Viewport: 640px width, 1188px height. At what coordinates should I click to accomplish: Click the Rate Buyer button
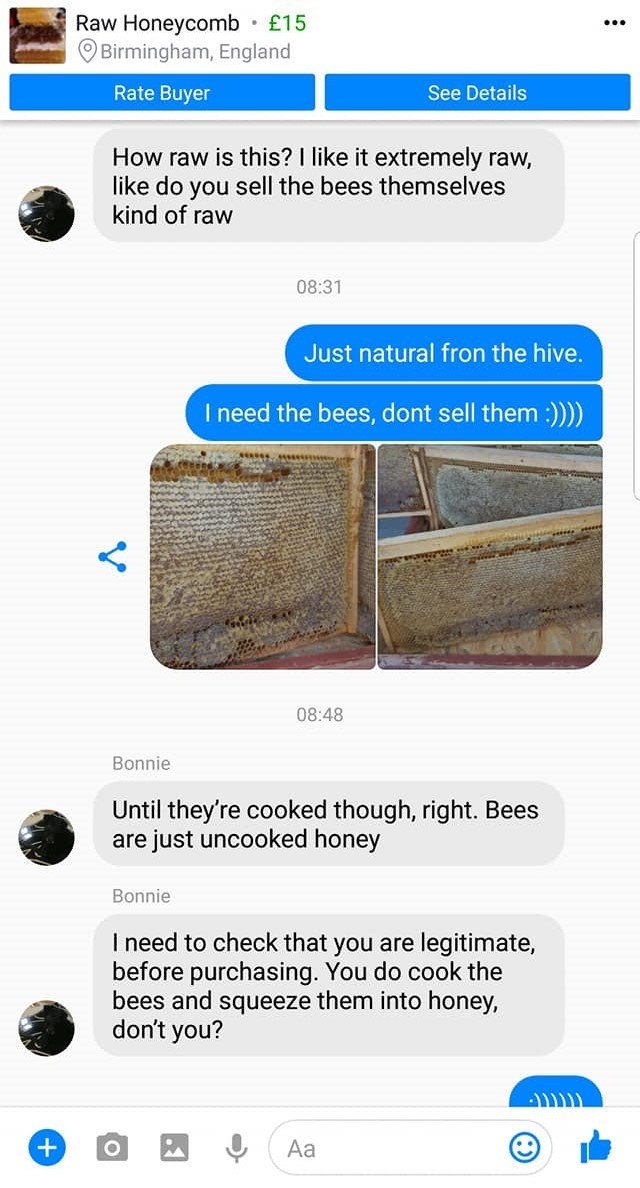(162, 92)
